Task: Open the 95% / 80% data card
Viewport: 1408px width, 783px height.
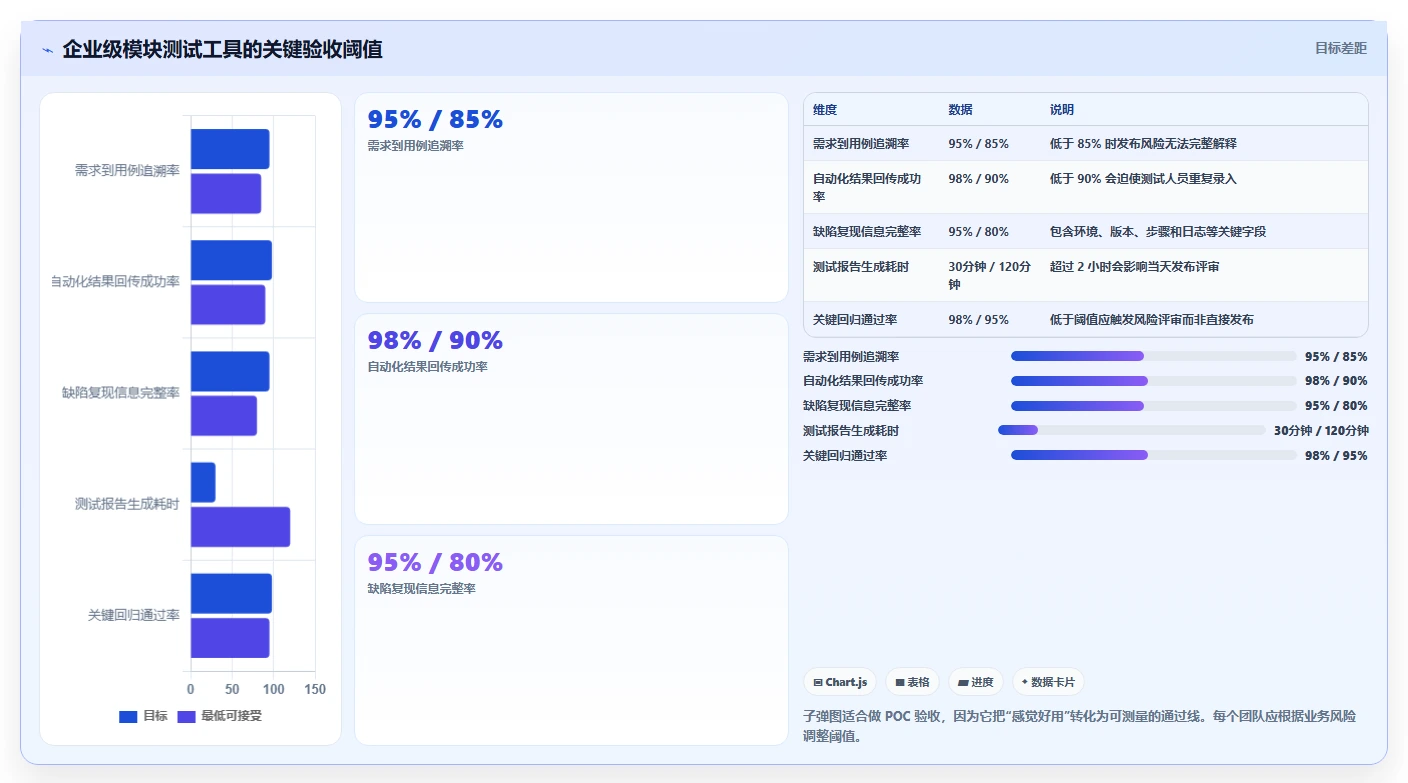Action: pyautogui.click(x=571, y=640)
